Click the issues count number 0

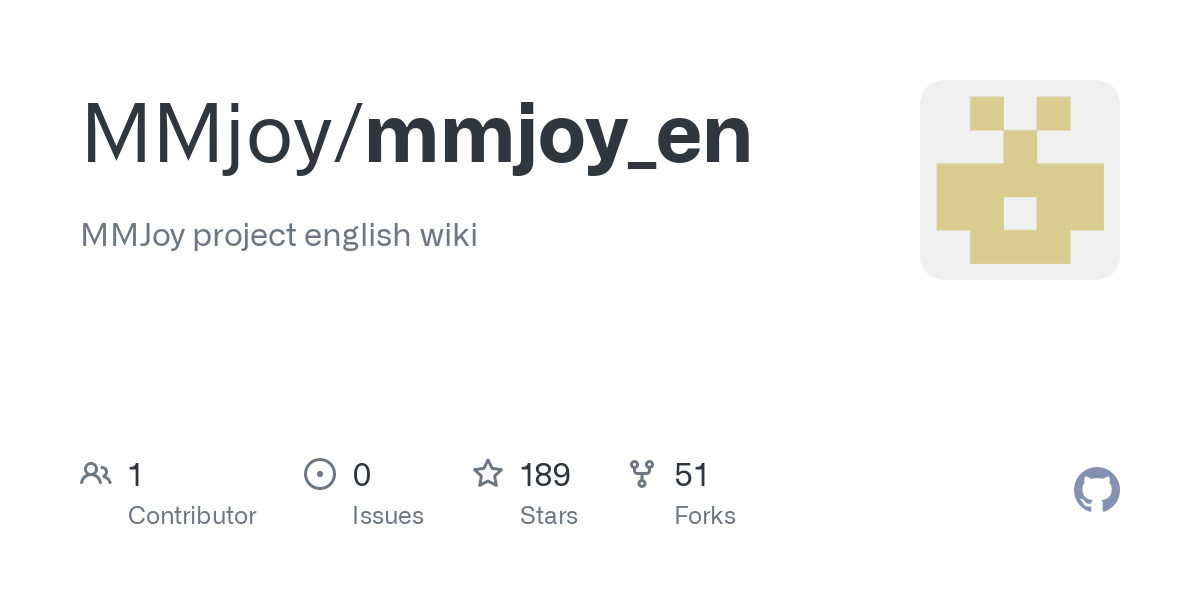362,475
